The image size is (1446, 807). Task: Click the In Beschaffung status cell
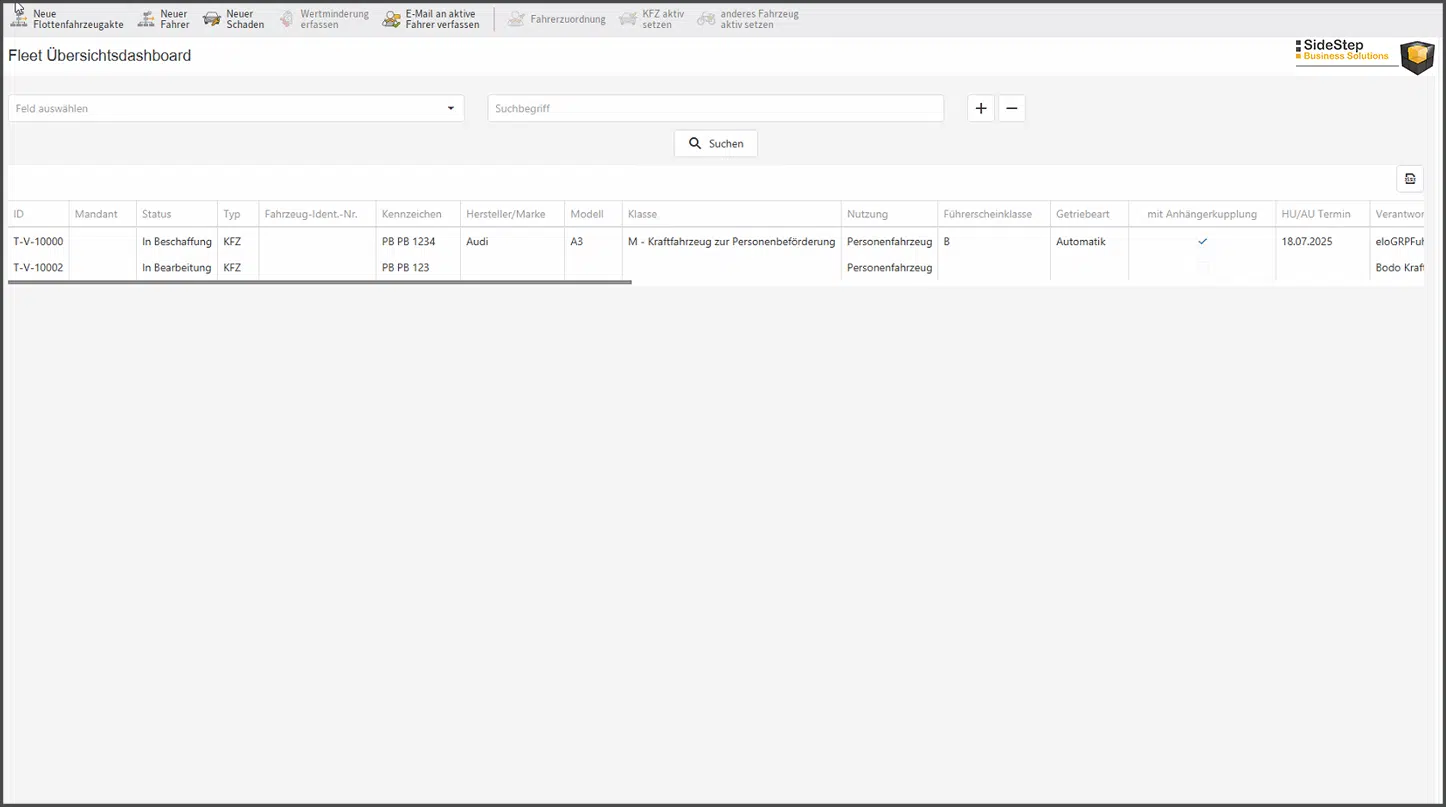(x=177, y=241)
